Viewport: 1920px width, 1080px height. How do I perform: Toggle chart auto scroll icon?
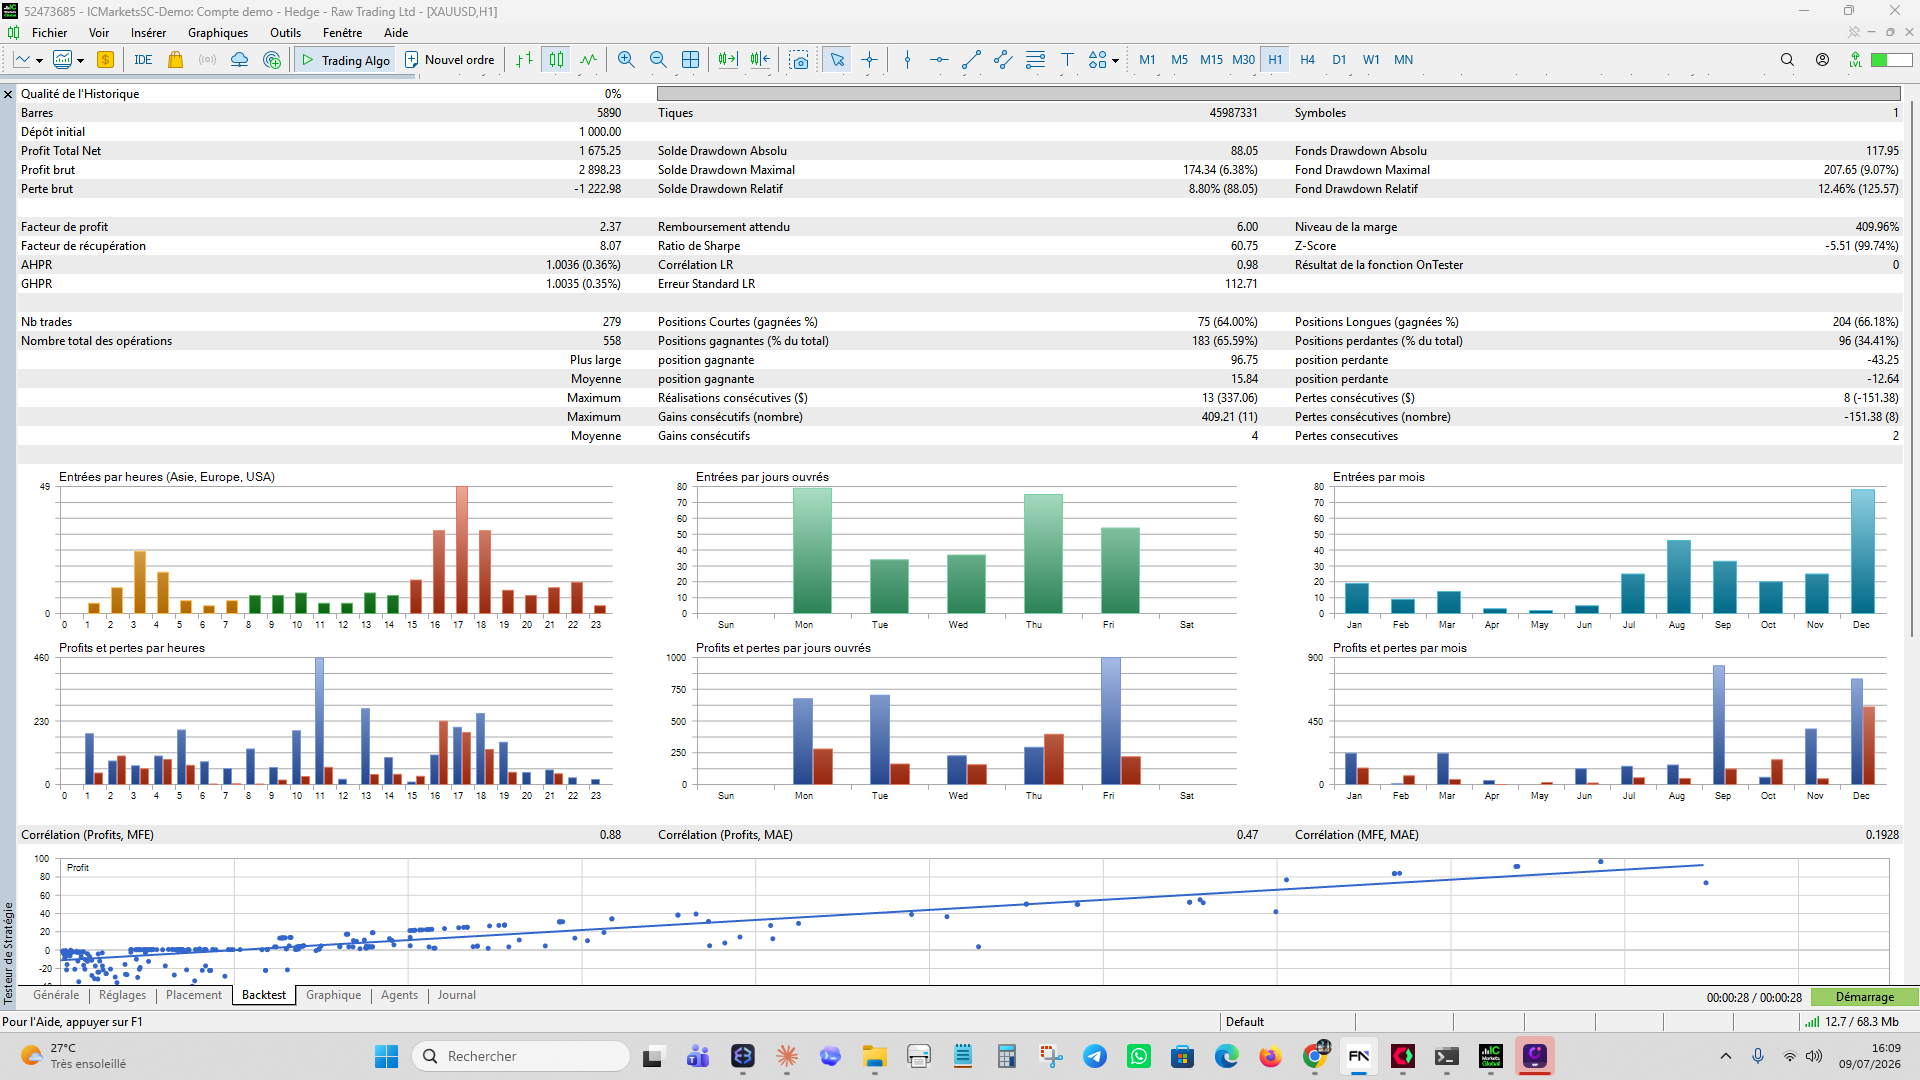[728, 60]
